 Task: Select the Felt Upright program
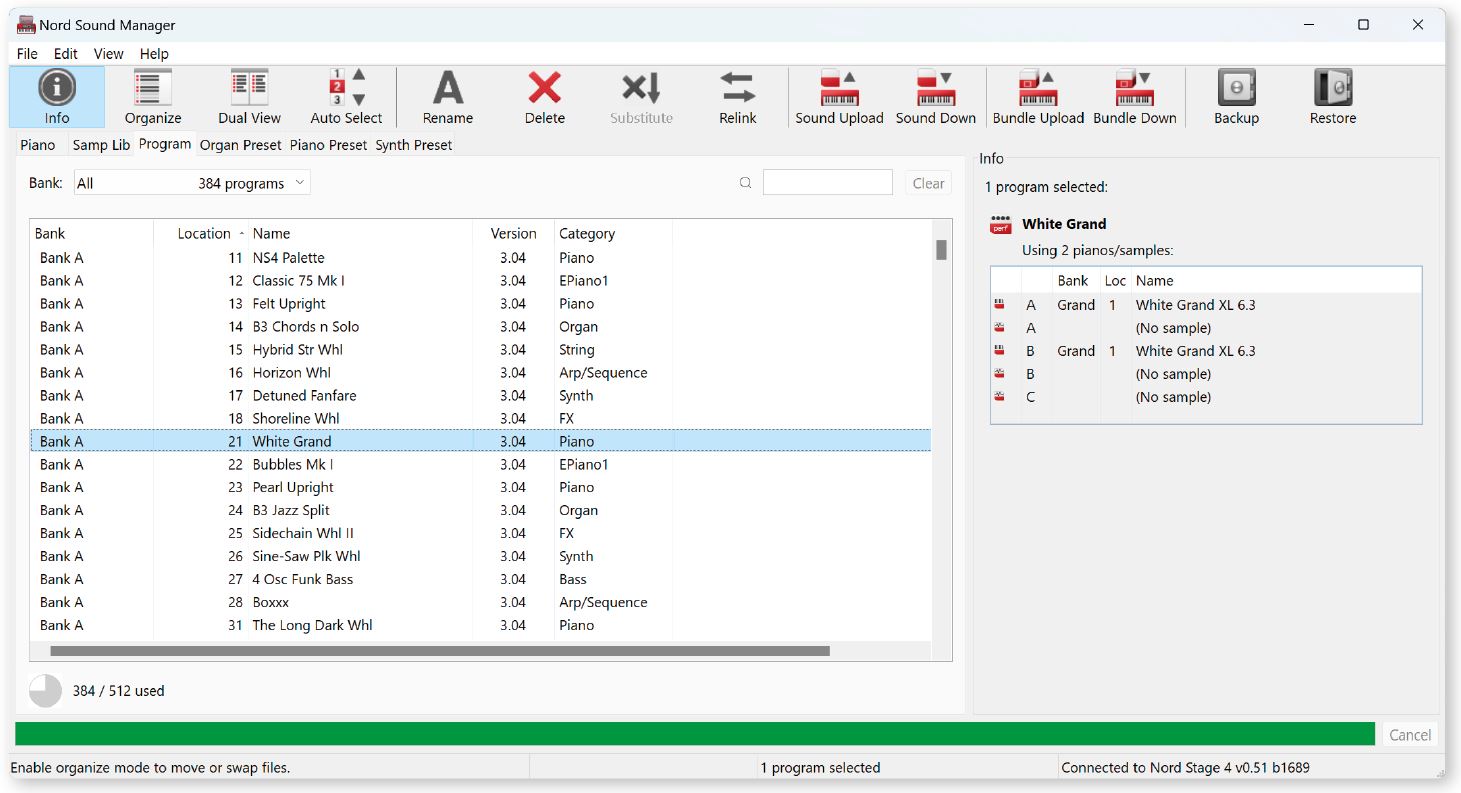click(481, 304)
